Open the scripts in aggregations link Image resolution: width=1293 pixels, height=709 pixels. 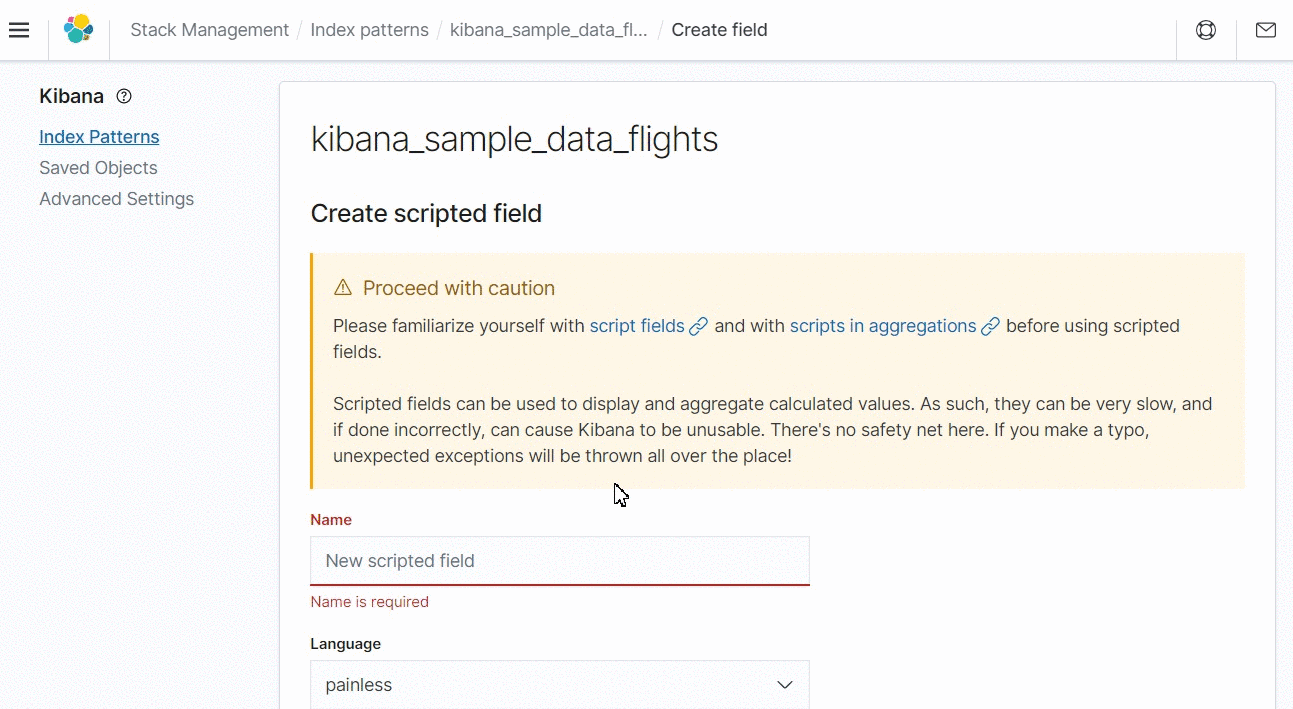pos(882,326)
